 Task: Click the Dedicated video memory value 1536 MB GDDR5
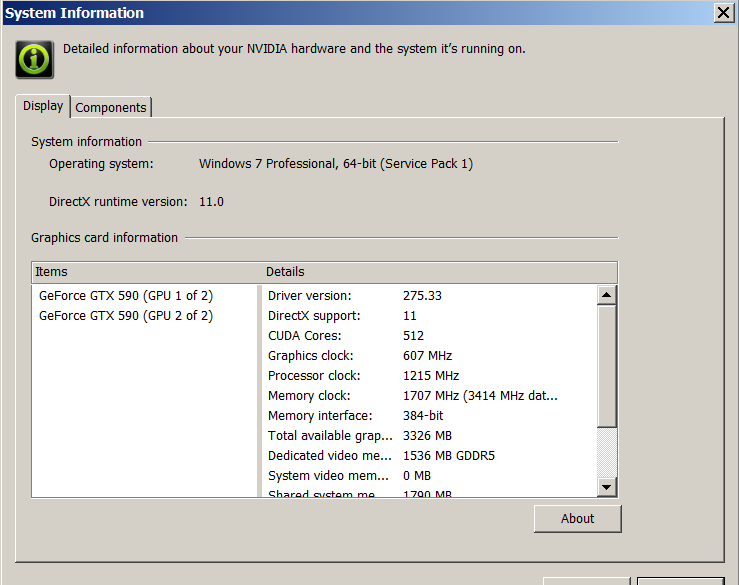point(449,456)
